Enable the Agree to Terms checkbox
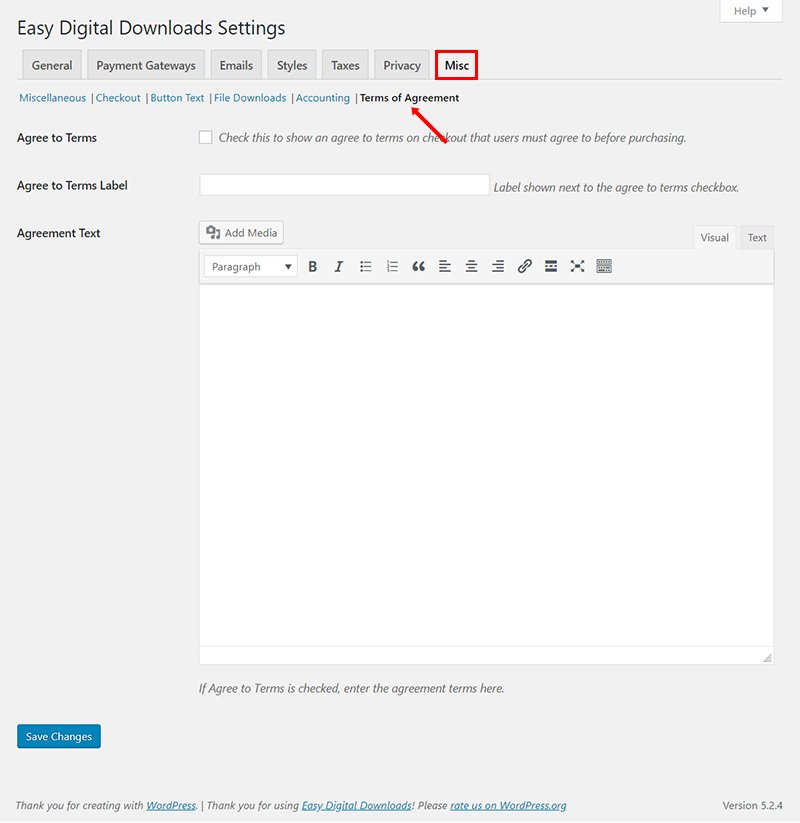The image size is (800, 823). [205, 138]
